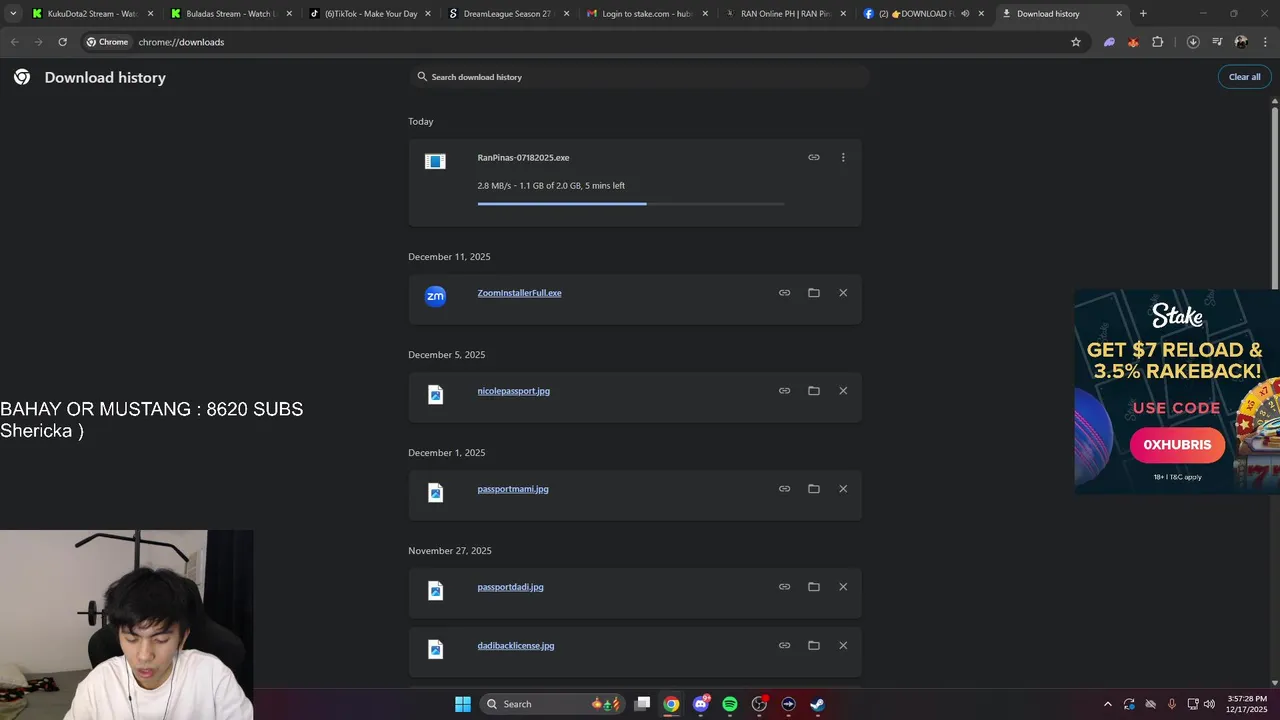
Task: Show nicolepassport.jpg in folder
Action: pyautogui.click(x=814, y=391)
